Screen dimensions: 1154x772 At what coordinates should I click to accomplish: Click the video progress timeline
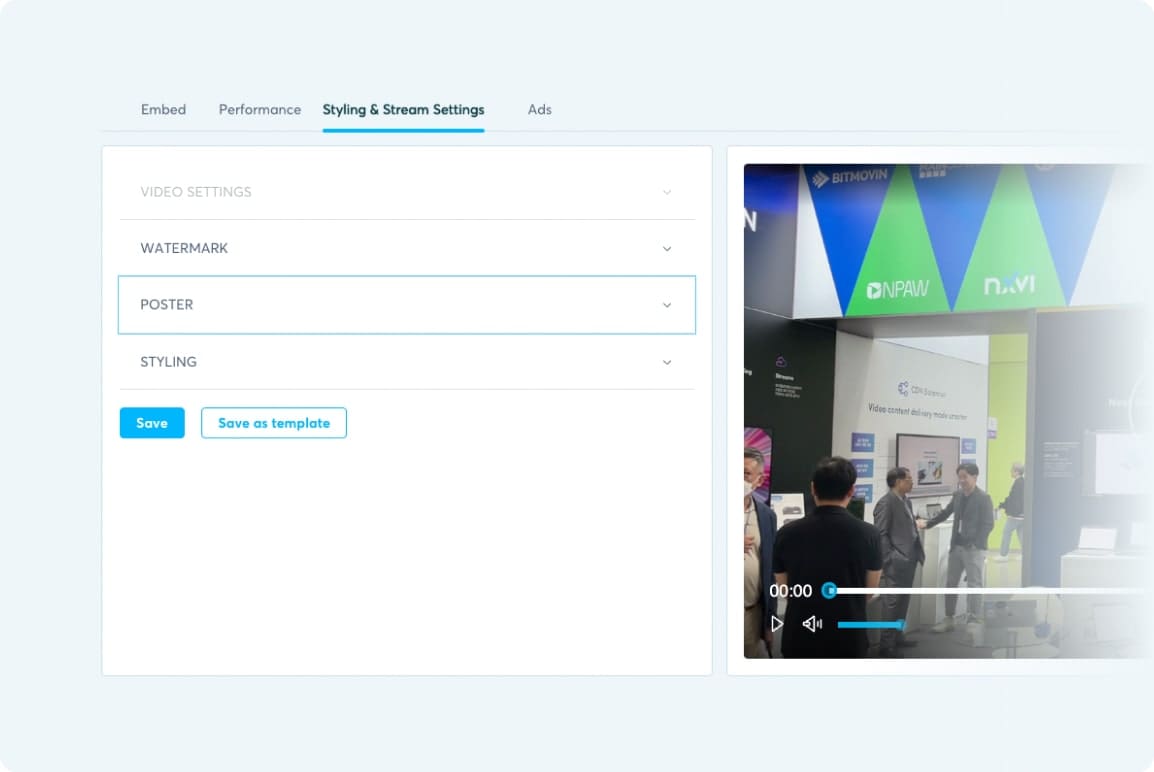click(990, 590)
